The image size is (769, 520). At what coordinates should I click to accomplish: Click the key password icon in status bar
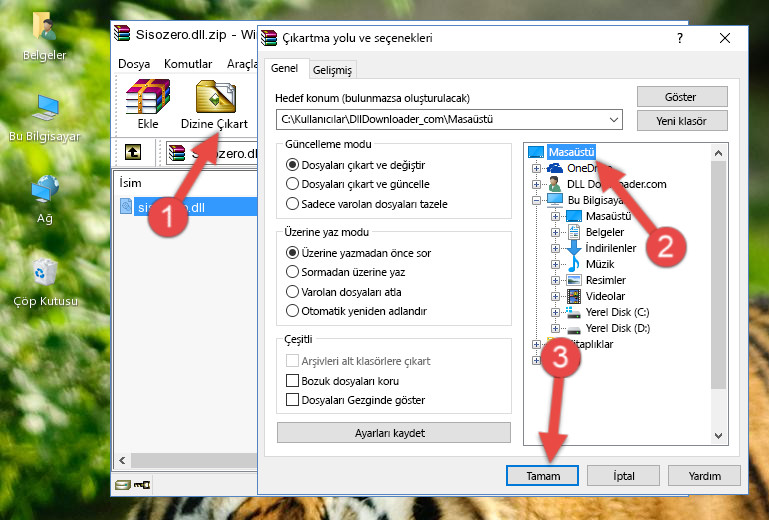[x=142, y=485]
